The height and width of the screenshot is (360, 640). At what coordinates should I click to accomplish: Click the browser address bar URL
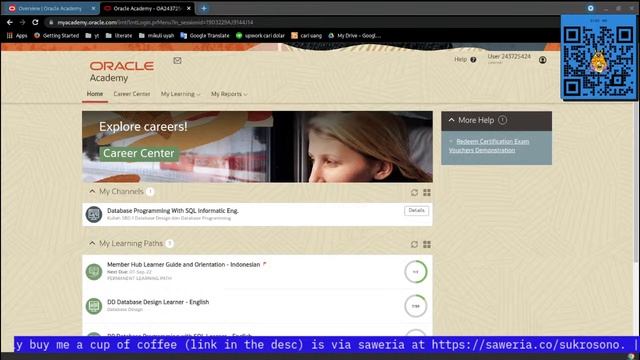point(155,22)
